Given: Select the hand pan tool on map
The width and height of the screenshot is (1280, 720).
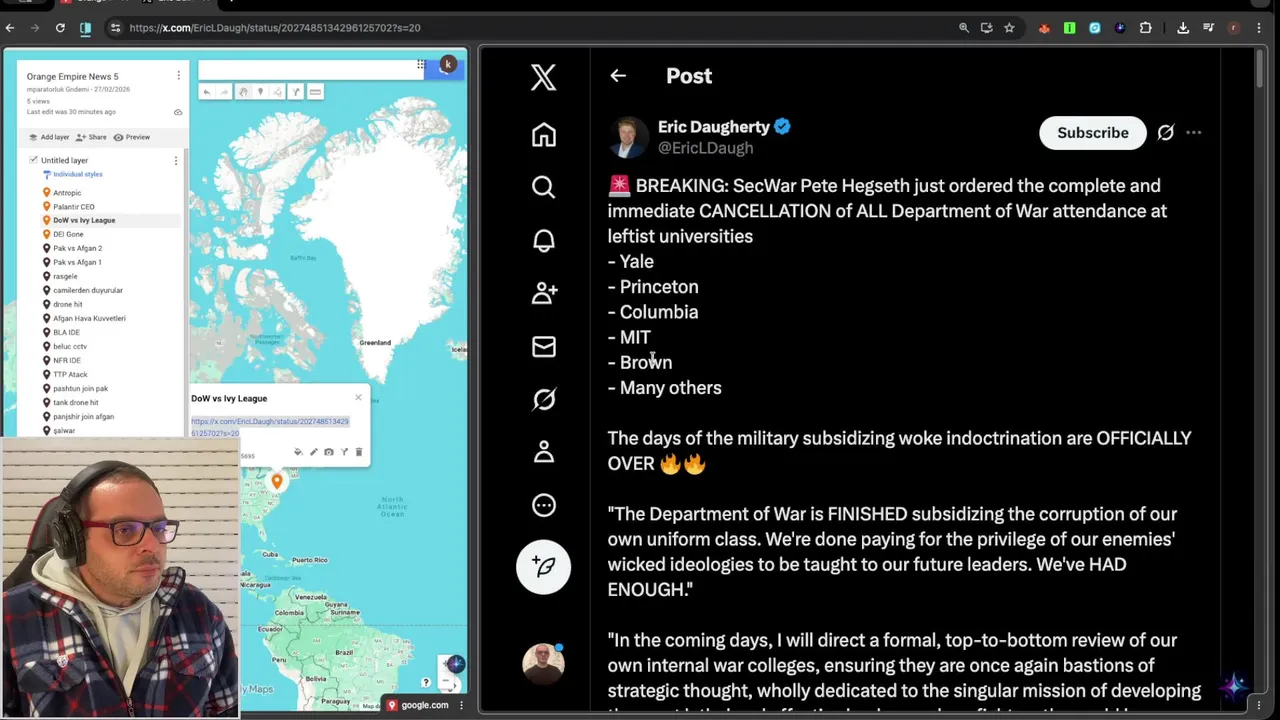Looking at the screenshot, I should [243, 92].
